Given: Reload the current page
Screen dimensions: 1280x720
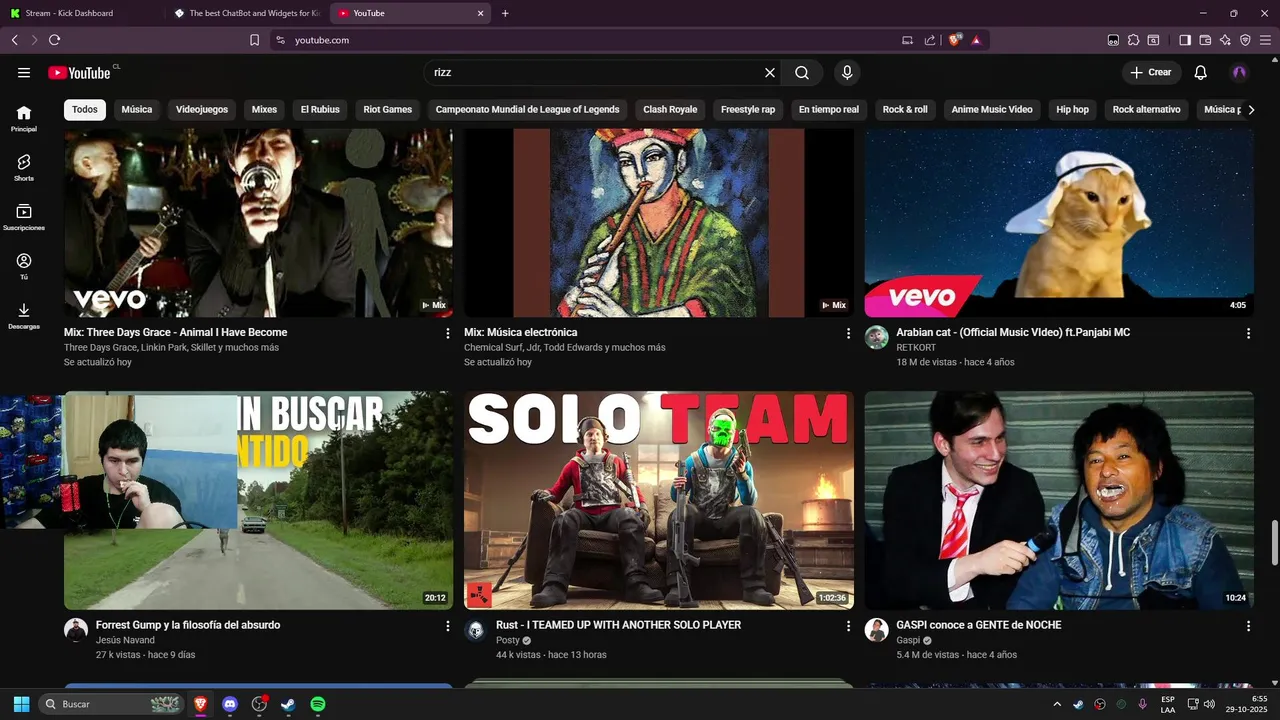Looking at the screenshot, I should 54,40.
